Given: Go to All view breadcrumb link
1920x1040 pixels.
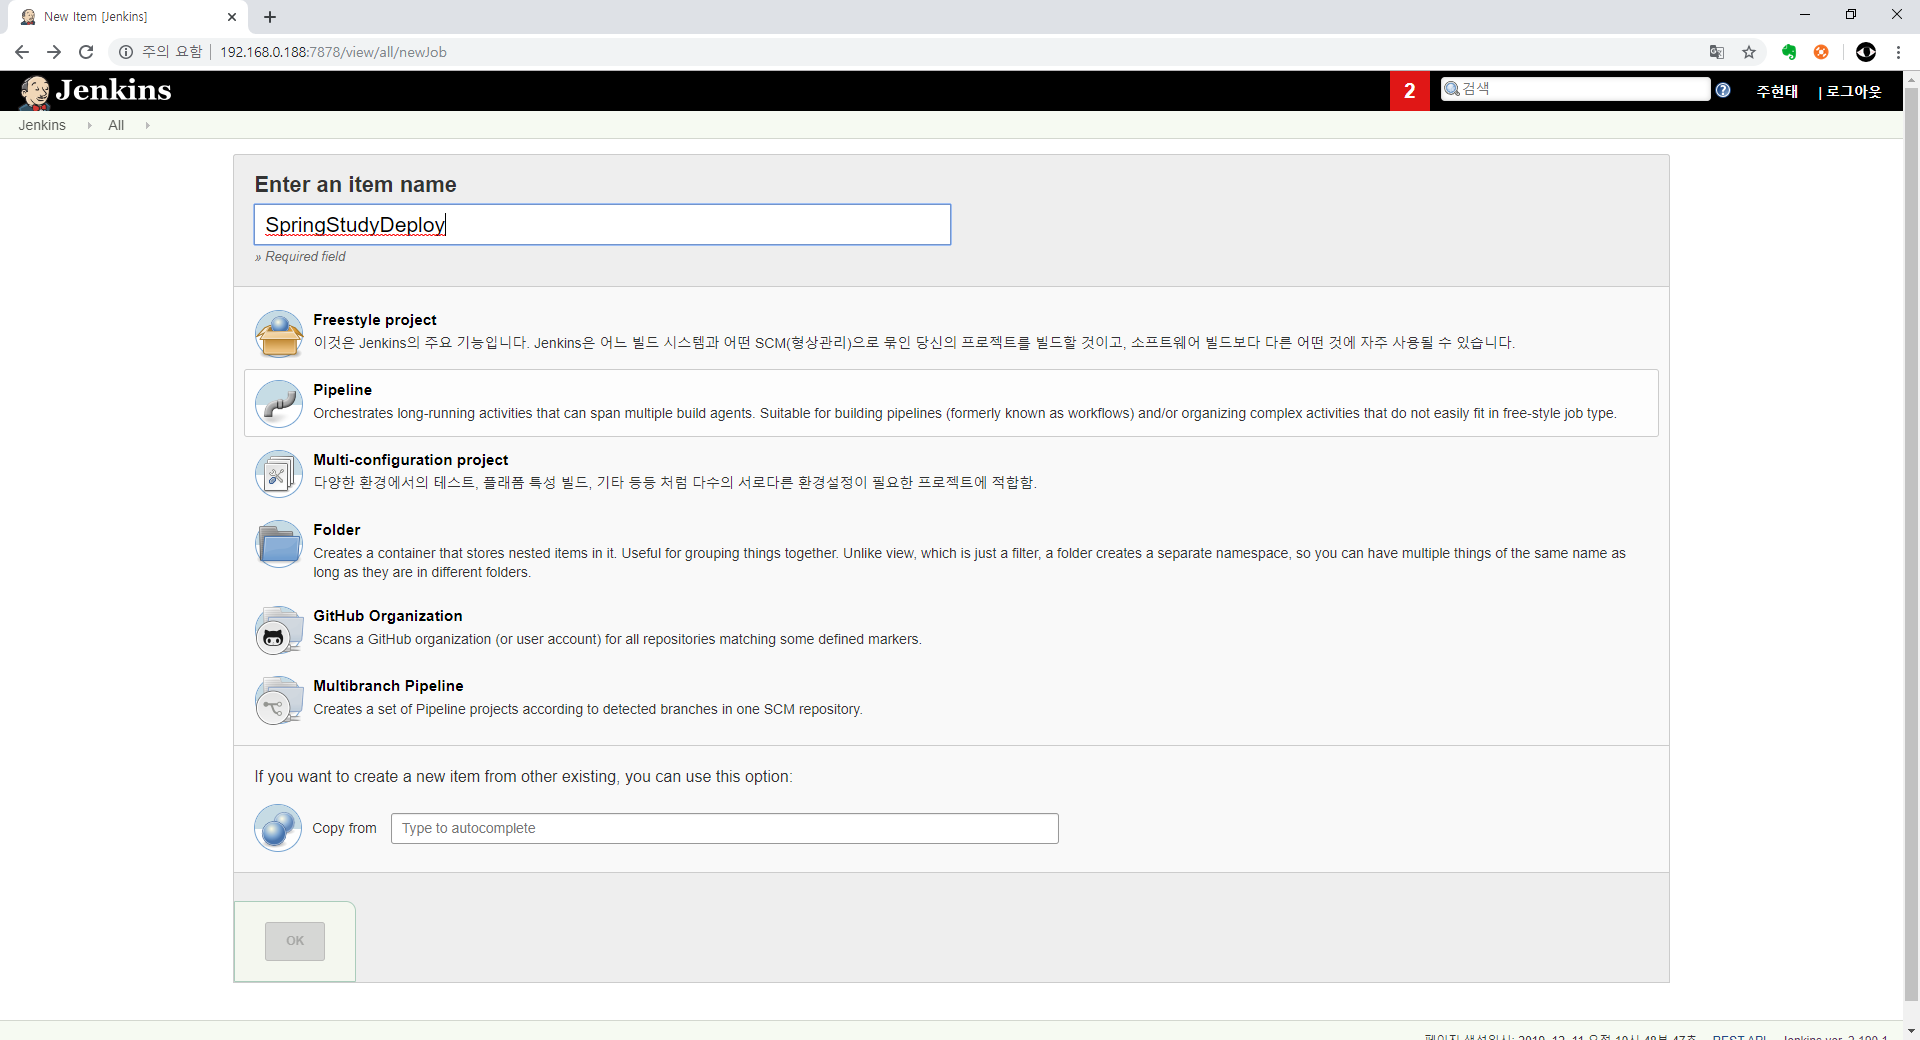Looking at the screenshot, I should (x=116, y=125).
